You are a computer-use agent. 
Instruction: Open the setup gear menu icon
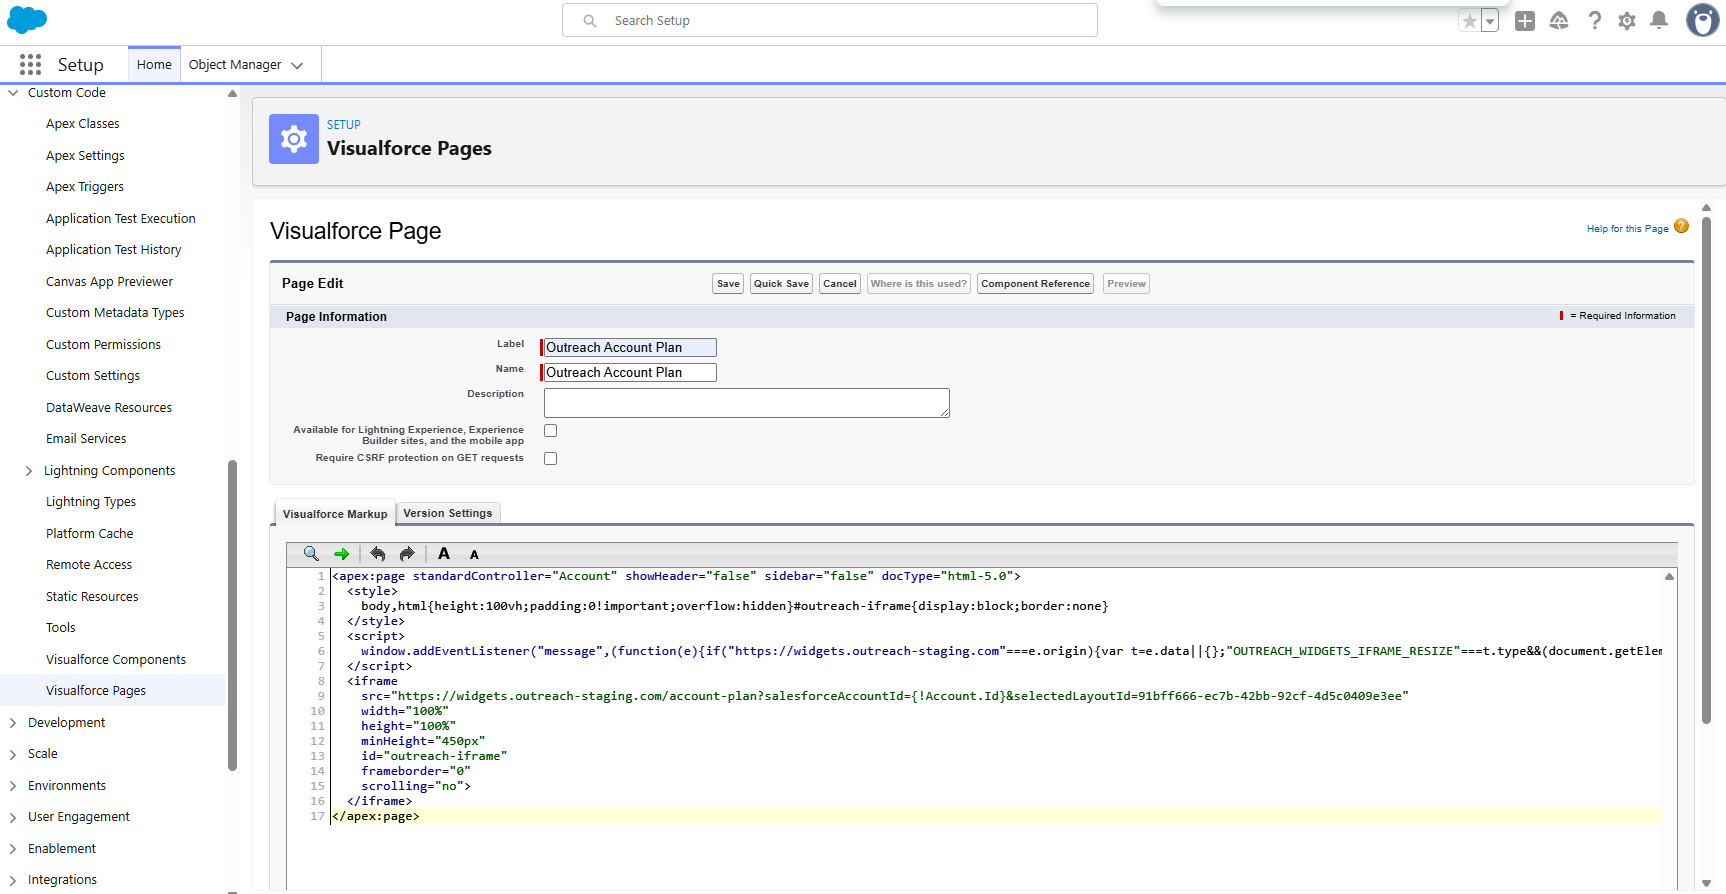1627,21
